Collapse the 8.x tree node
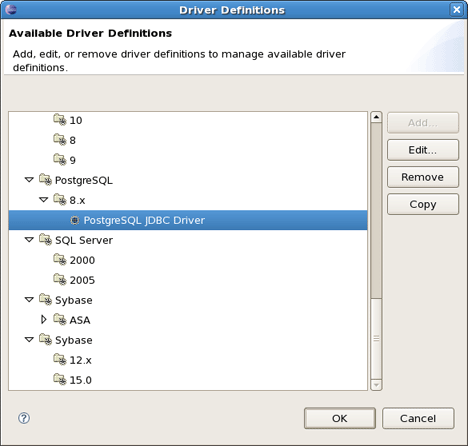 [x=44, y=200]
